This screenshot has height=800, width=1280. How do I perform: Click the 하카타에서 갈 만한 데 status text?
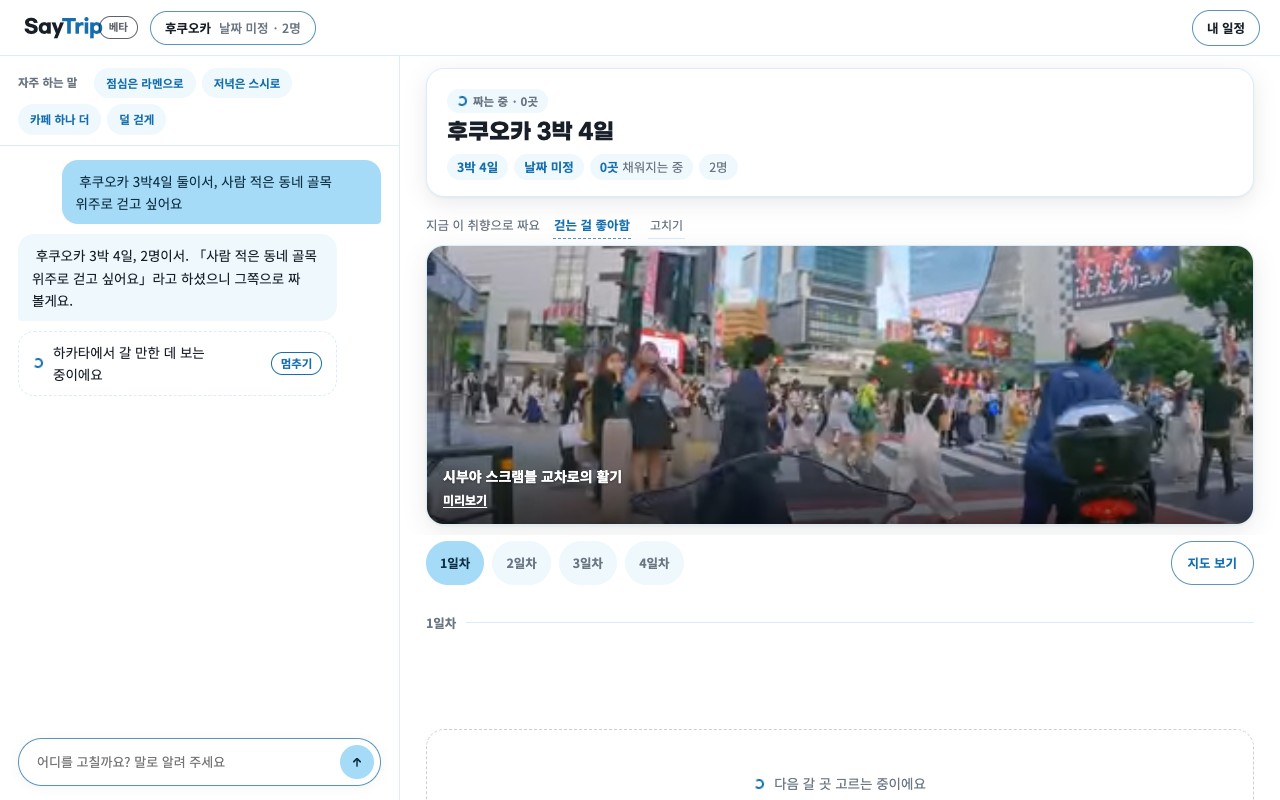click(129, 363)
